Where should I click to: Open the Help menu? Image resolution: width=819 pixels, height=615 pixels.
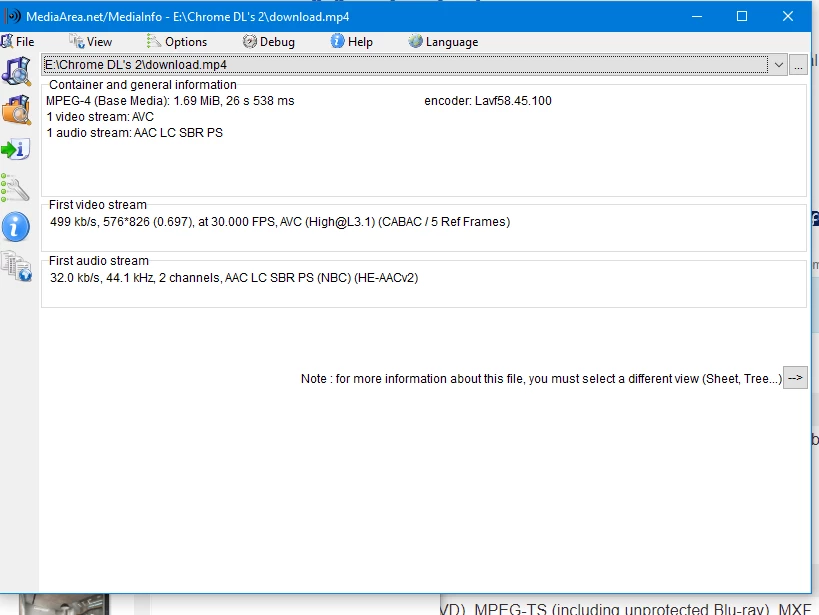352,42
